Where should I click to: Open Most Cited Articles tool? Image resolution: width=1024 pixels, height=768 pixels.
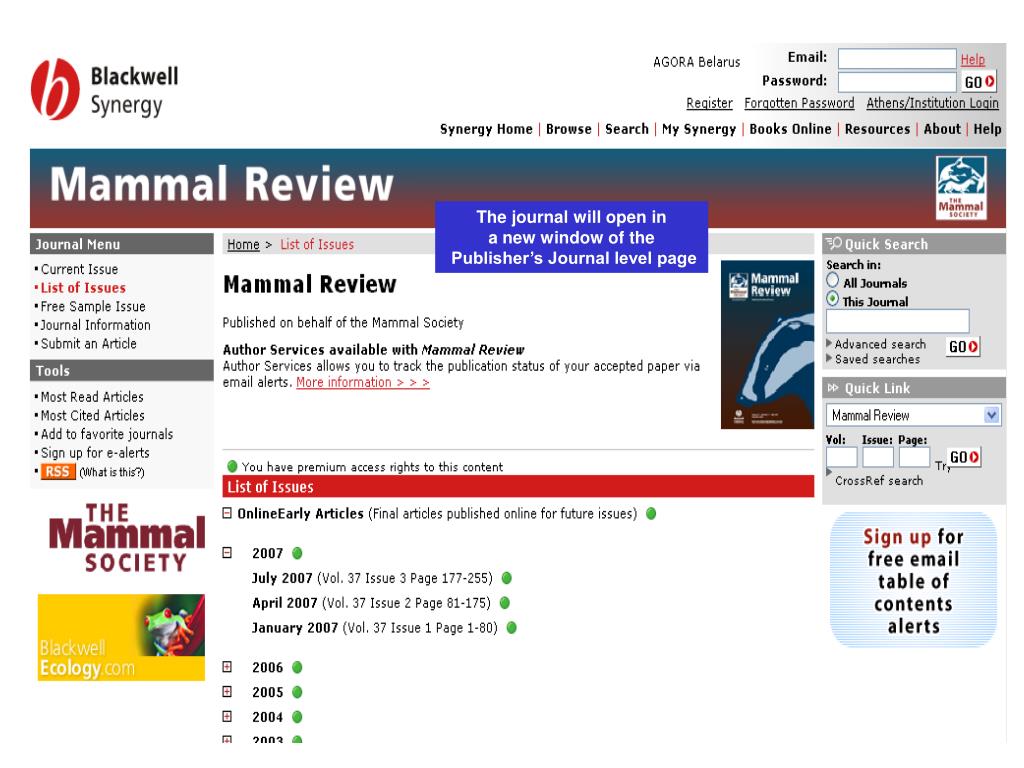coord(93,415)
